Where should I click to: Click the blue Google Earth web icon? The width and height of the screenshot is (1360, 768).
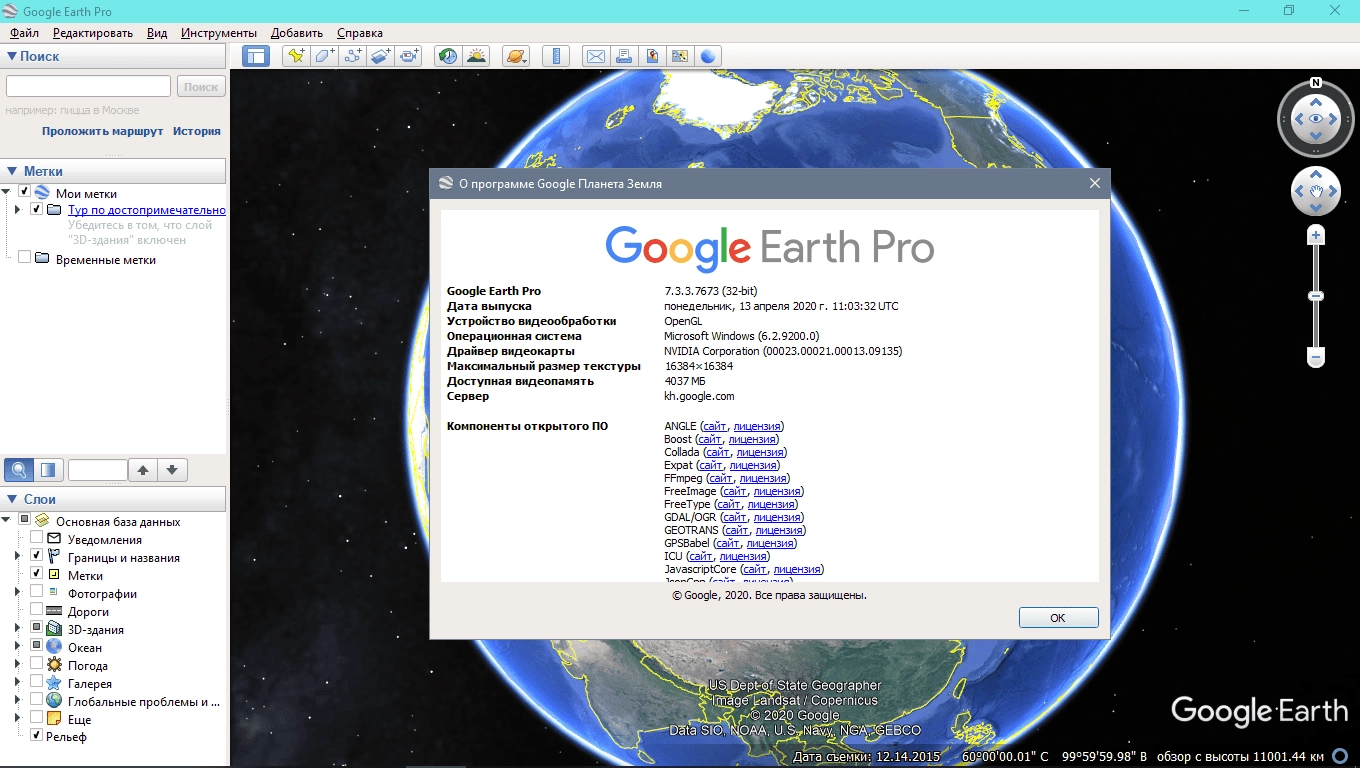pos(708,56)
